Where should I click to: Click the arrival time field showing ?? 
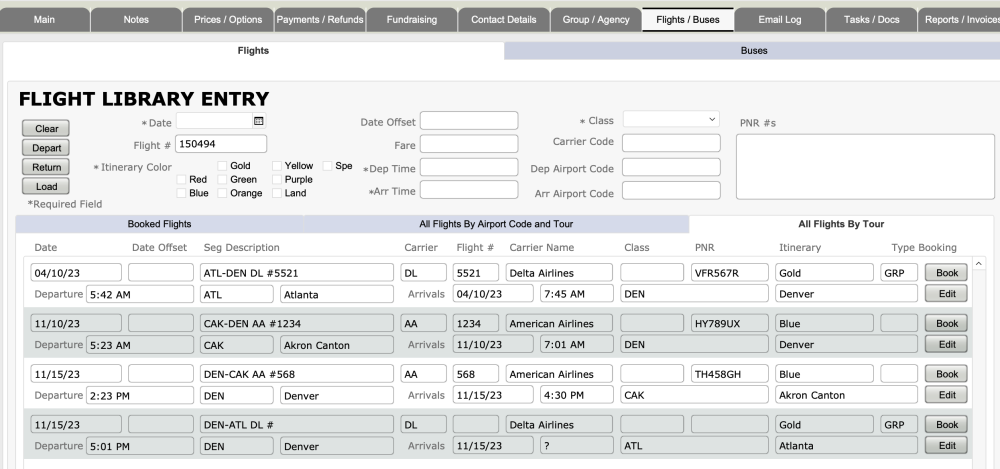pyautogui.click(x=577, y=445)
